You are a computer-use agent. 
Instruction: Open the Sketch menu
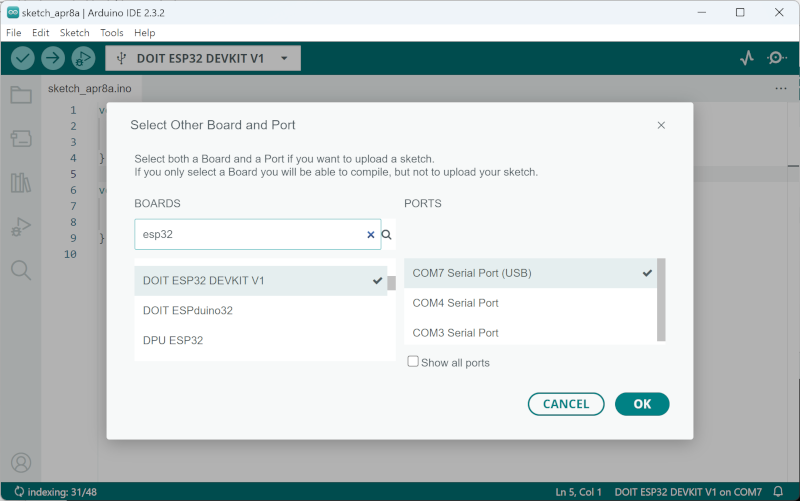click(x=74, y=33)
